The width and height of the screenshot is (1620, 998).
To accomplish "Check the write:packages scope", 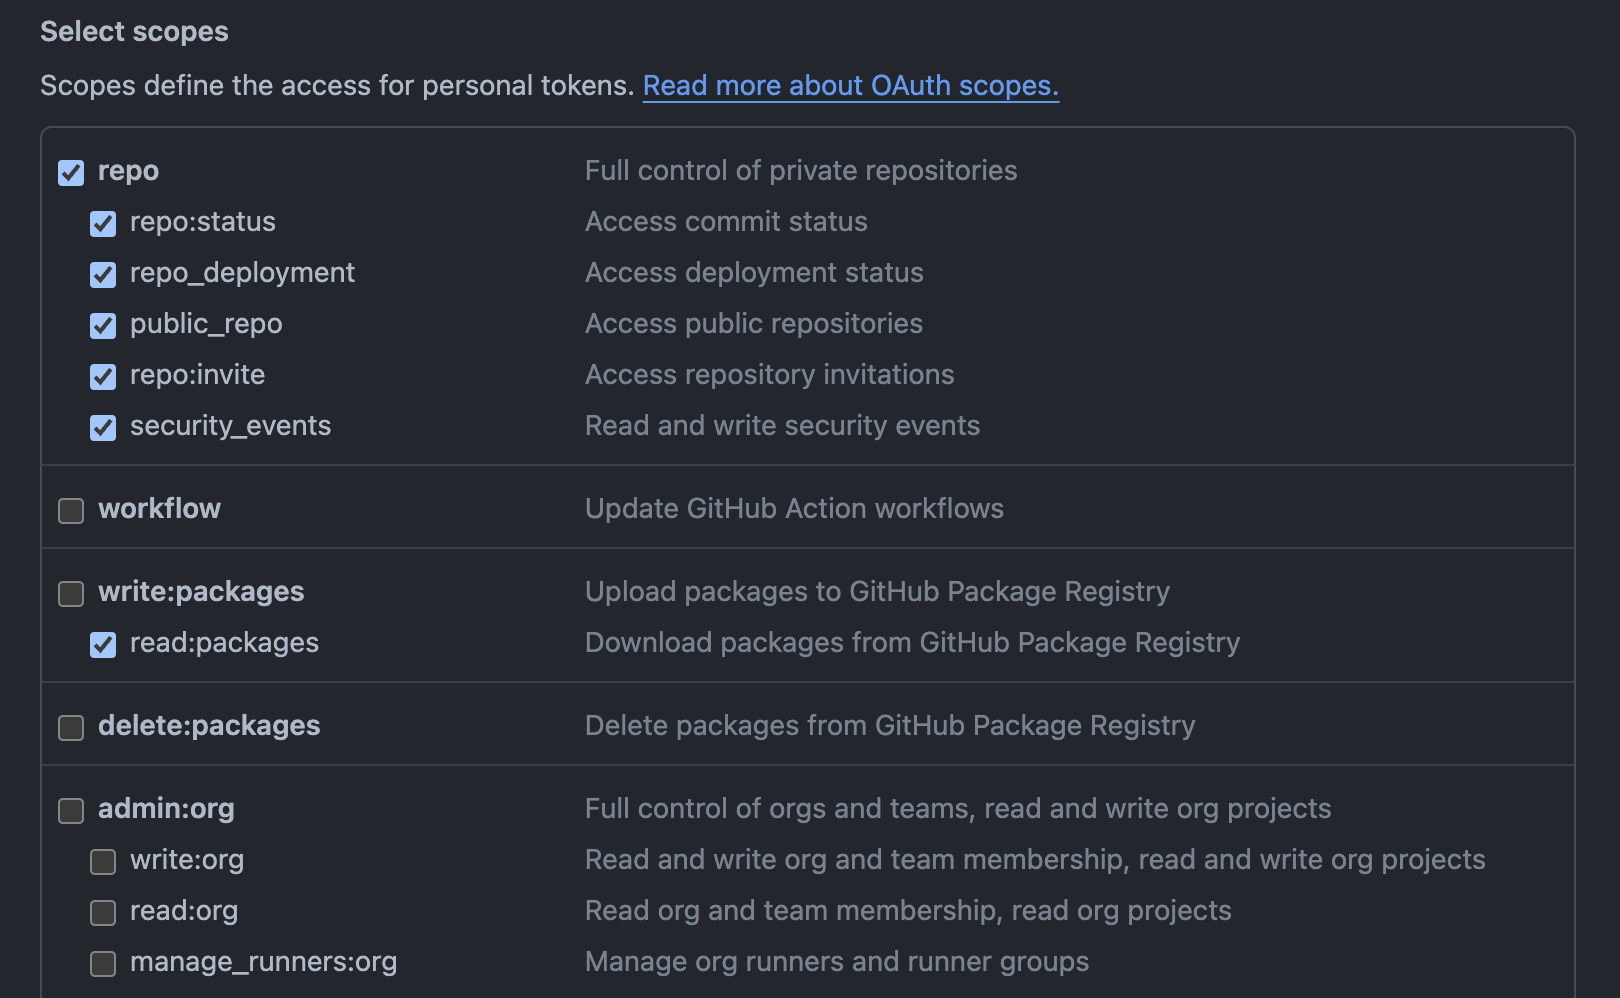I will 71,594.
